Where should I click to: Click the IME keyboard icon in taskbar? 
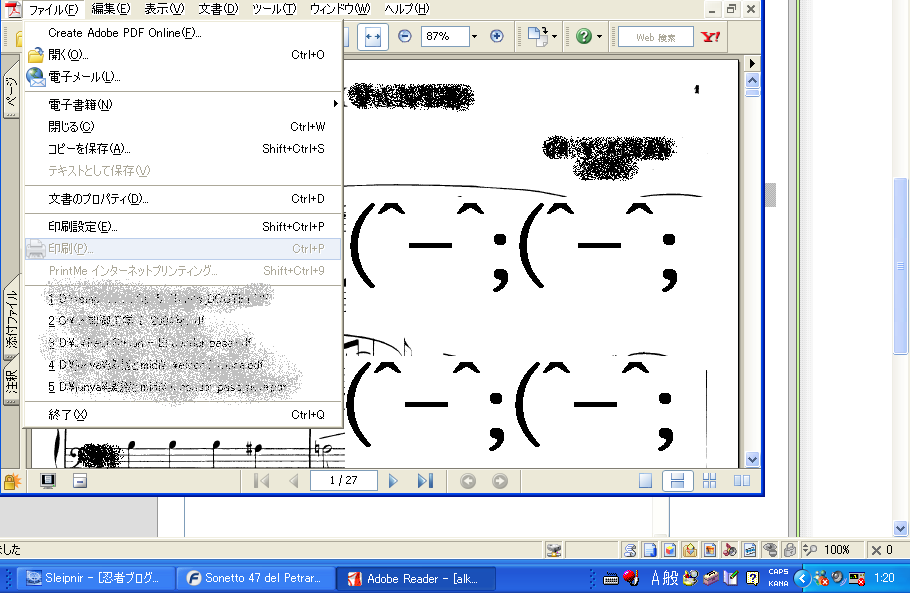click(611, 578)
